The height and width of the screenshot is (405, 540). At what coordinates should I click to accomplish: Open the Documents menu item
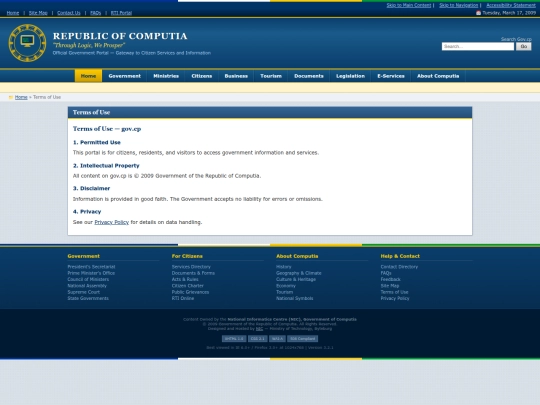pyautogui.click(x=309, y=76)
